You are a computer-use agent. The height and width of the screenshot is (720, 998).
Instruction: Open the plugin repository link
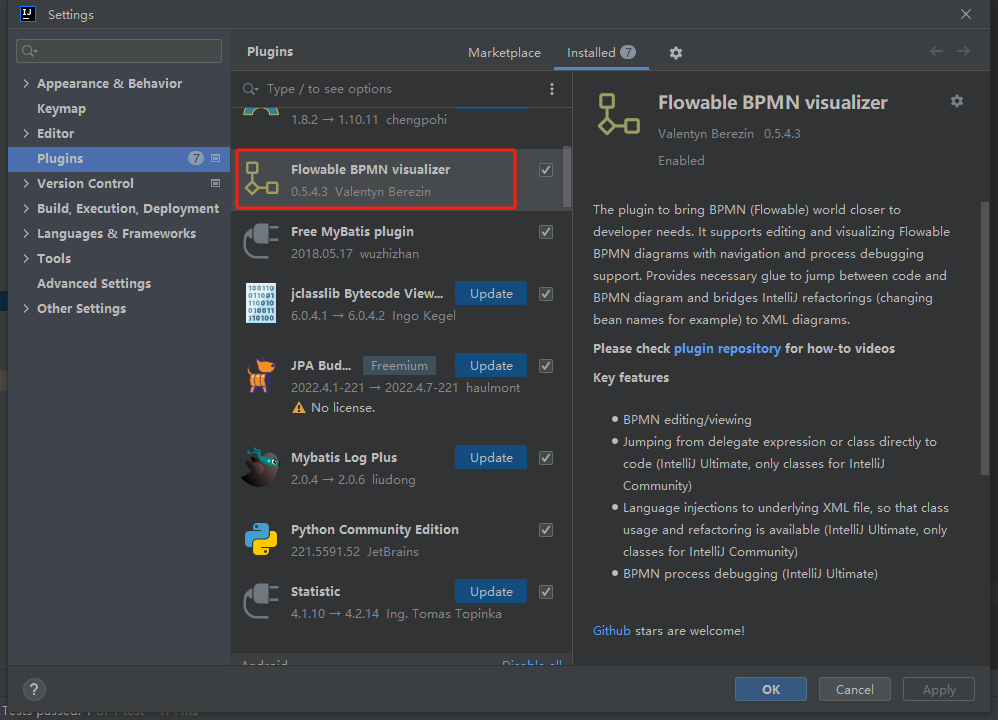point(727,348)
